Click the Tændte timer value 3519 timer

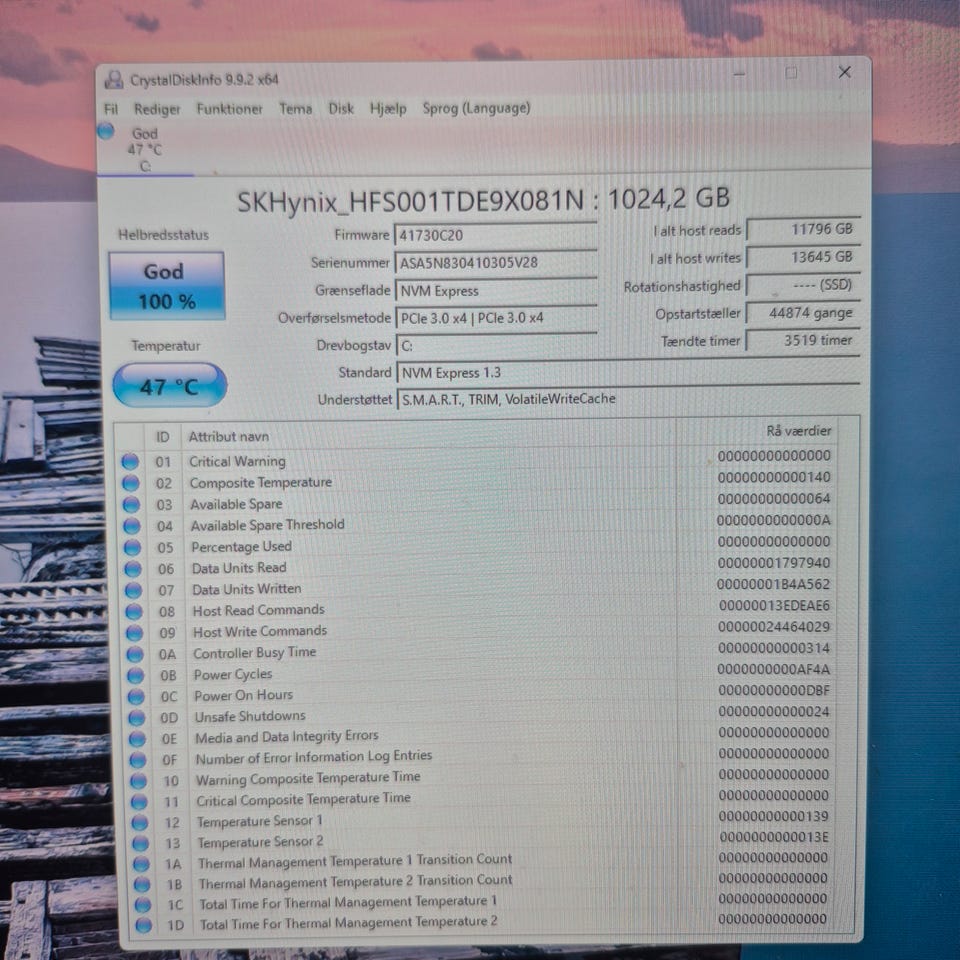coord(803,340)
